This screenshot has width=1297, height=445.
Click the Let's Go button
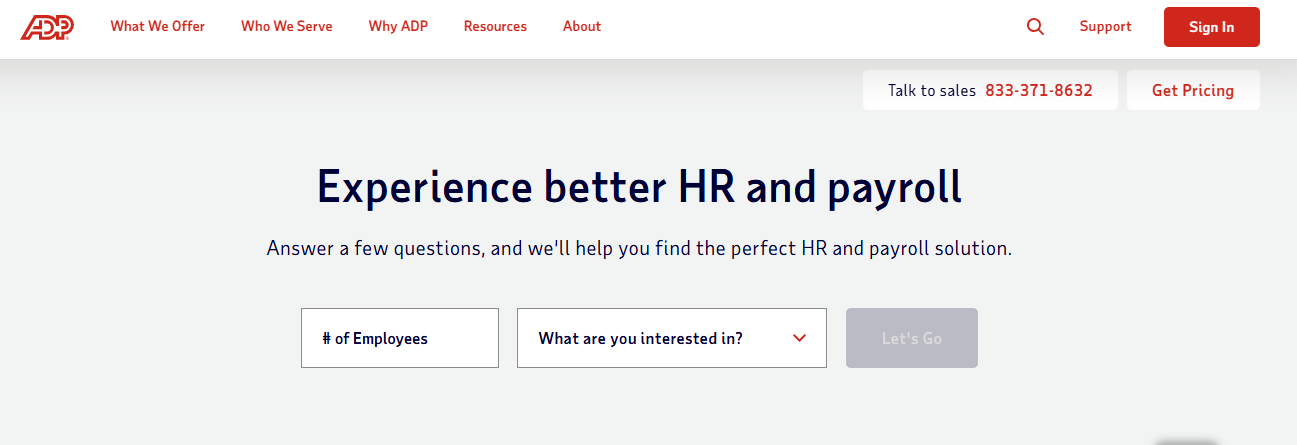coord(912,338)
